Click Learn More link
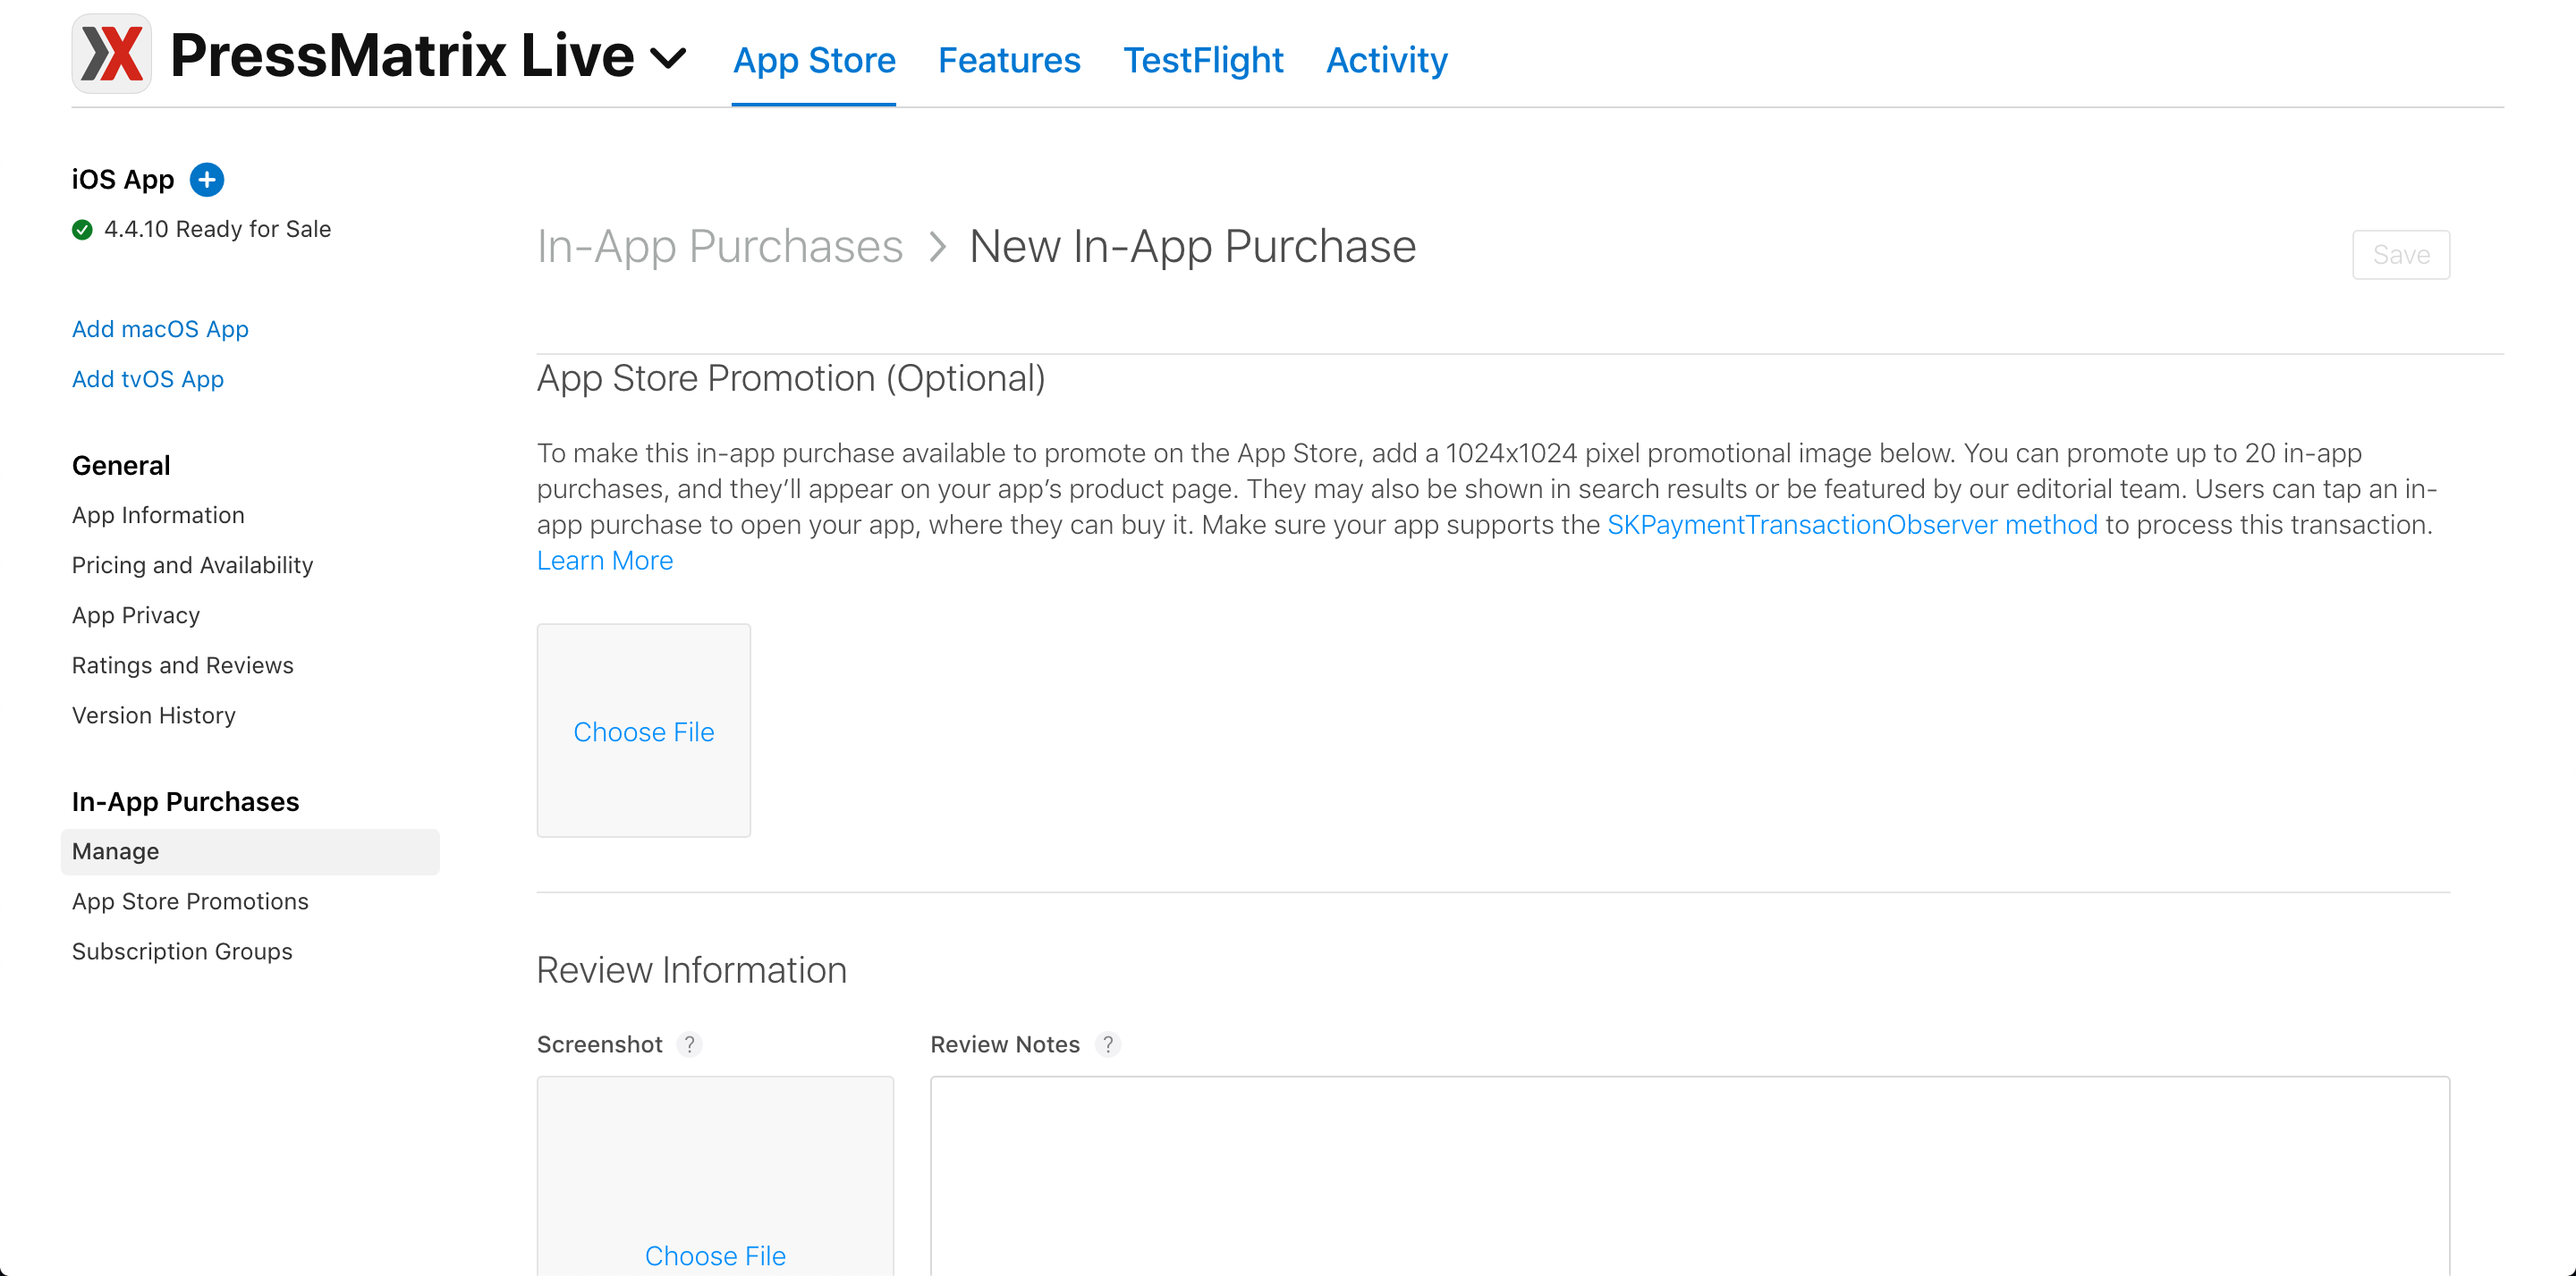 605,561
